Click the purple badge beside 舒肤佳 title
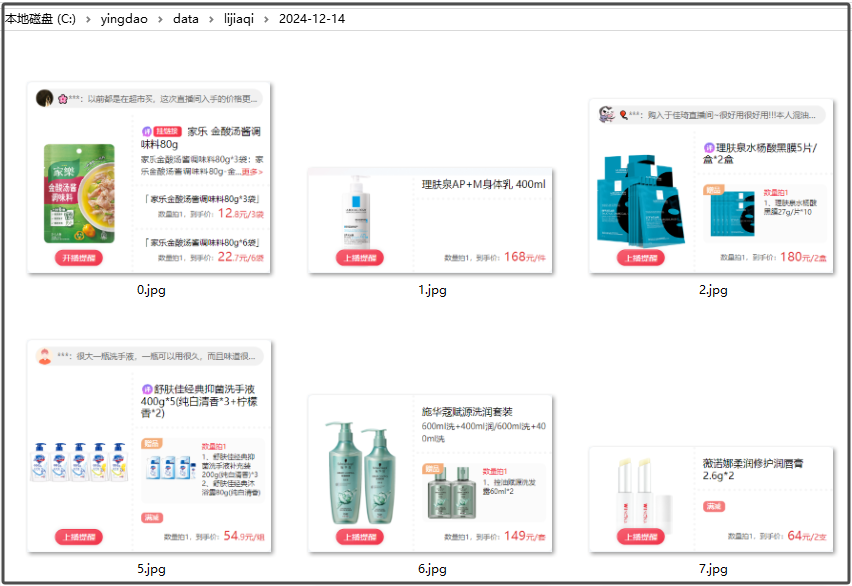The height and width of the screenshot is (586, 852). point(147,389)
